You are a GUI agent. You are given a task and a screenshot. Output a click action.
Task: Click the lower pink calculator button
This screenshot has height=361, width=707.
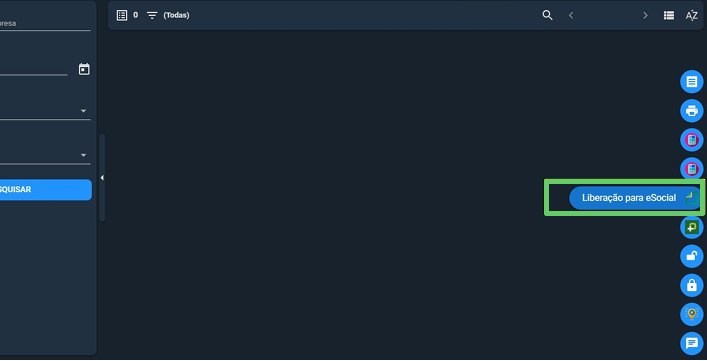tap(692, 169)
